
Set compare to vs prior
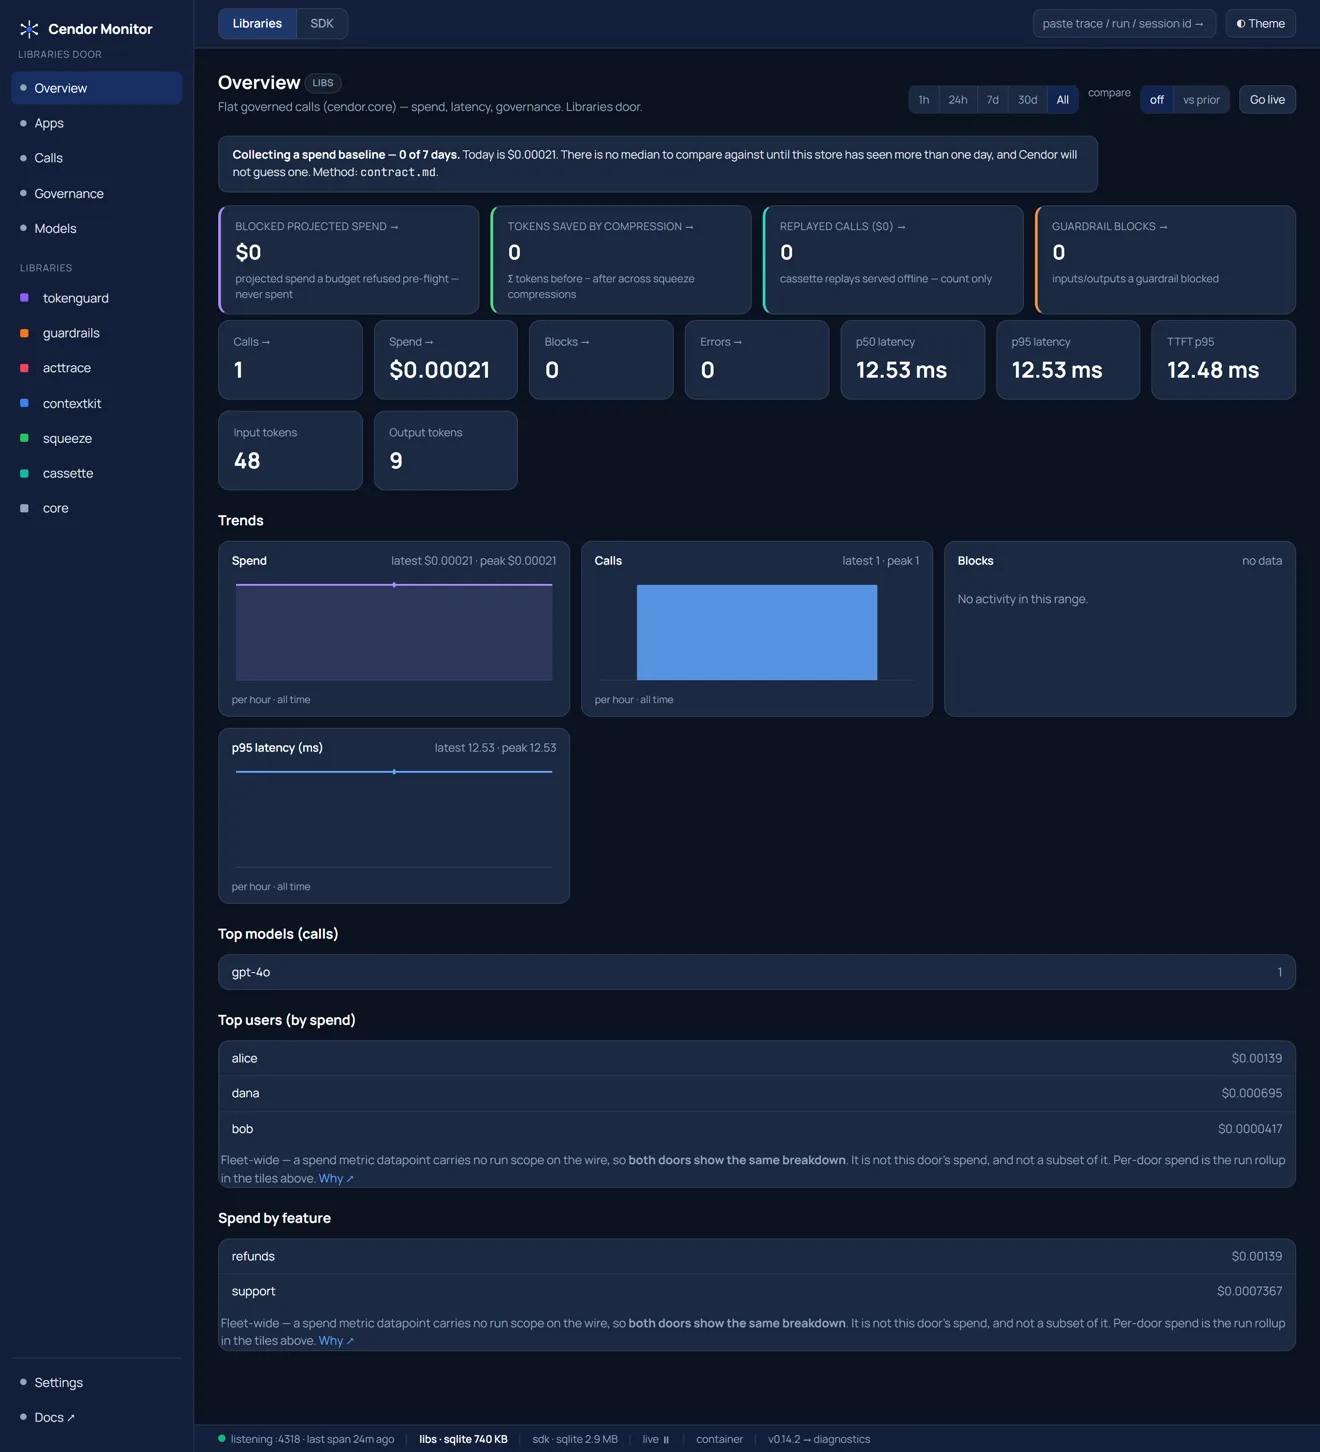[1201, 99]
